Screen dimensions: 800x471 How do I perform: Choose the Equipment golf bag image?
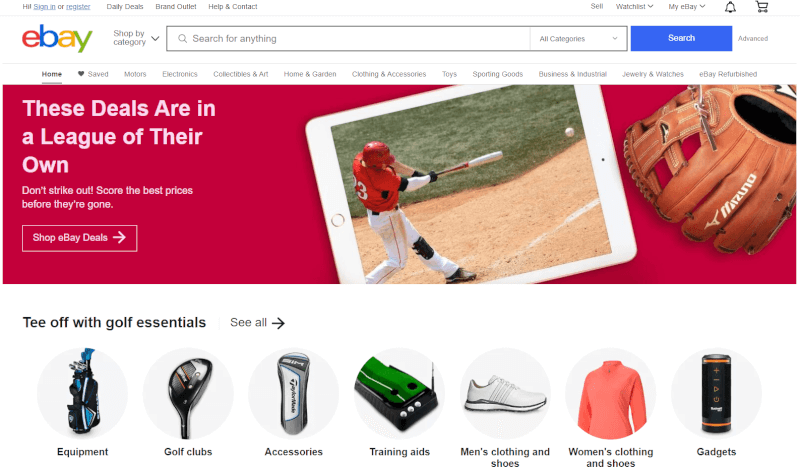(x=83, y=393)
